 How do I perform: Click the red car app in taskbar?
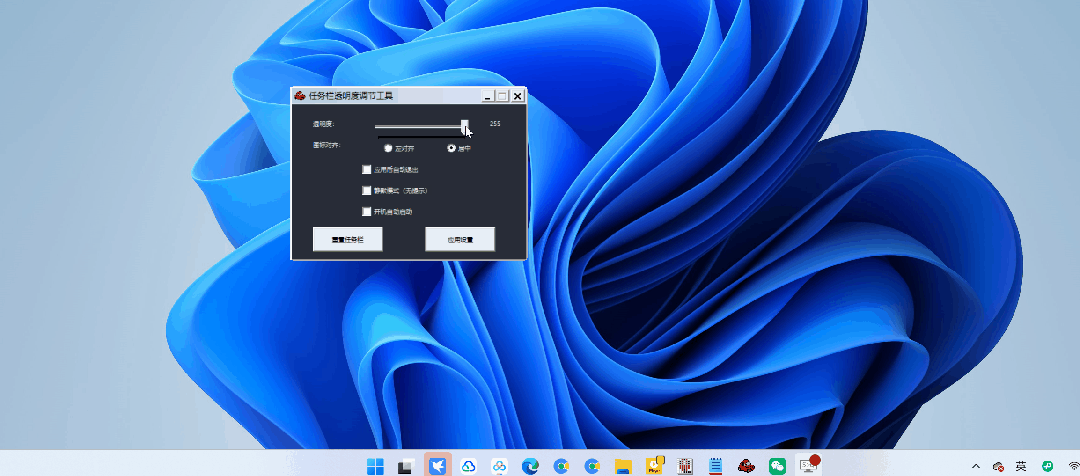click(746, 466)
